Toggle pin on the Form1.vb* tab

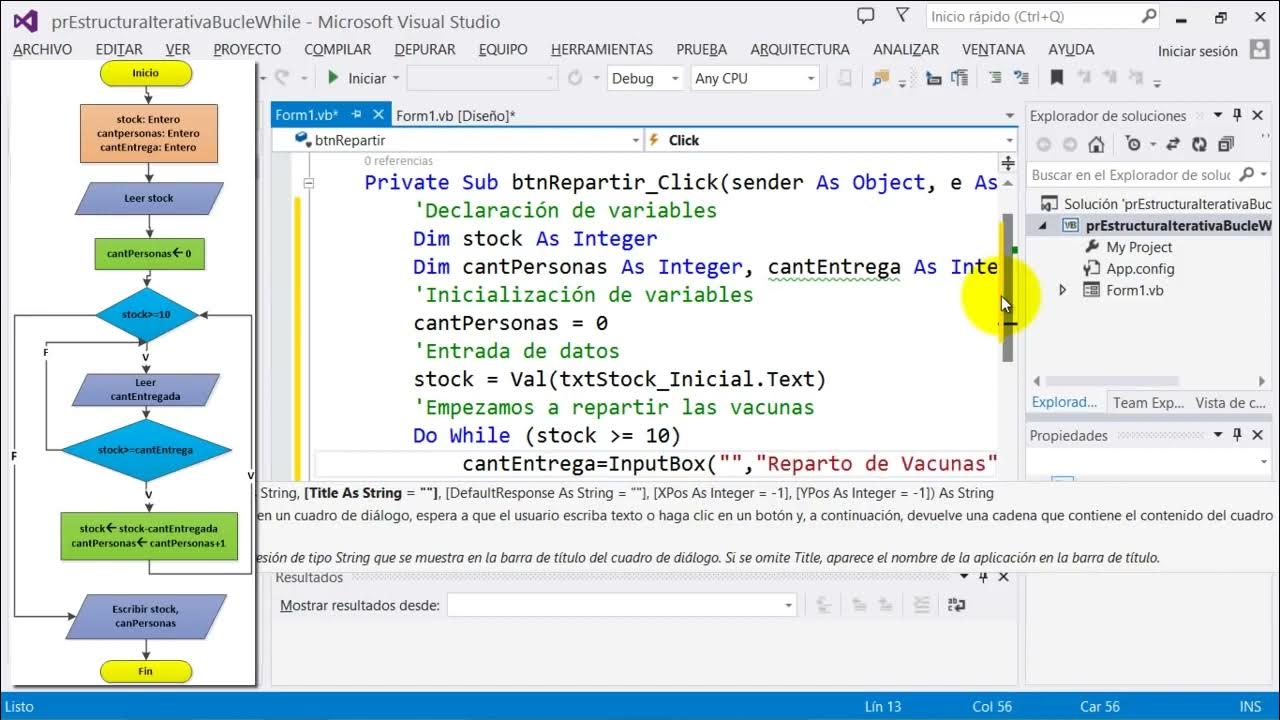coord(356,115)
